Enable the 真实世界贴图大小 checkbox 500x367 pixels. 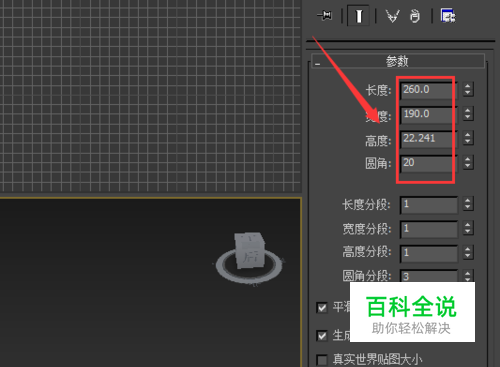322,360
